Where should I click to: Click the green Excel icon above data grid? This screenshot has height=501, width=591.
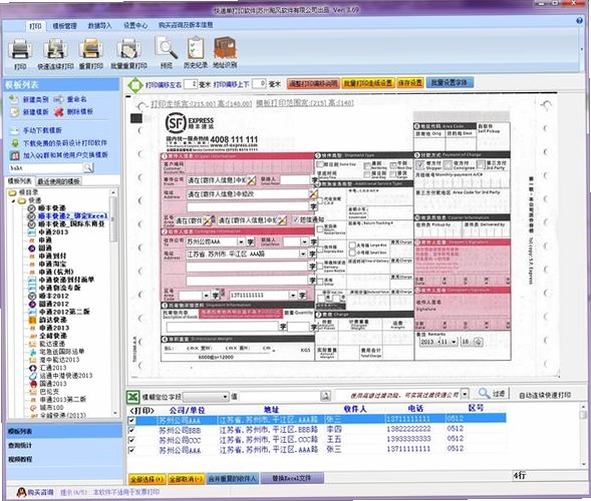(x=133, y=396)
